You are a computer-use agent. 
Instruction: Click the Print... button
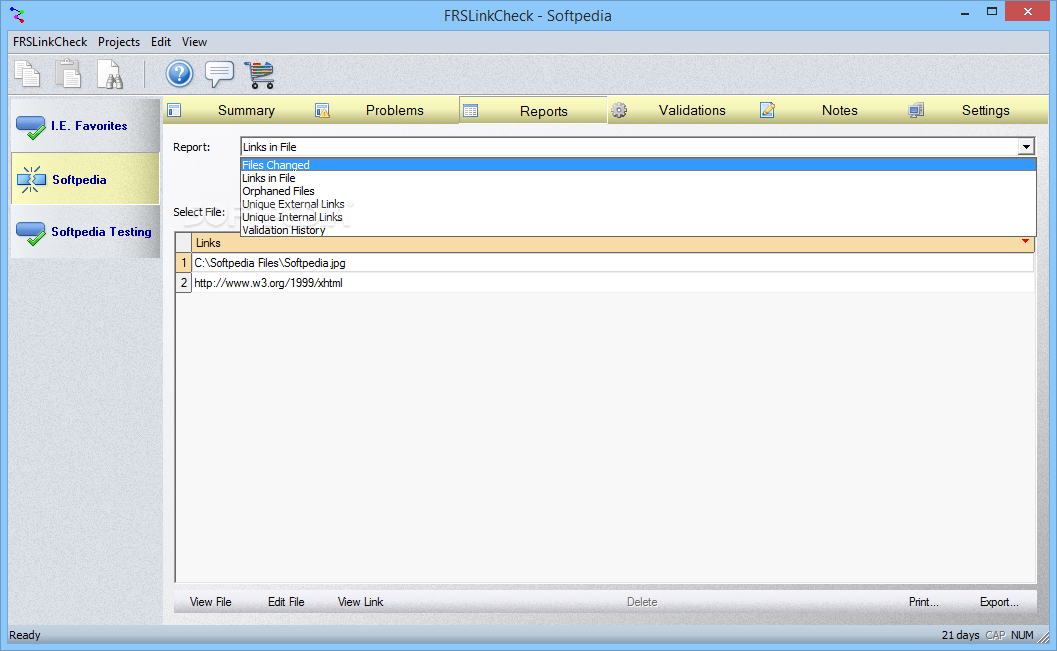(924, 602)
